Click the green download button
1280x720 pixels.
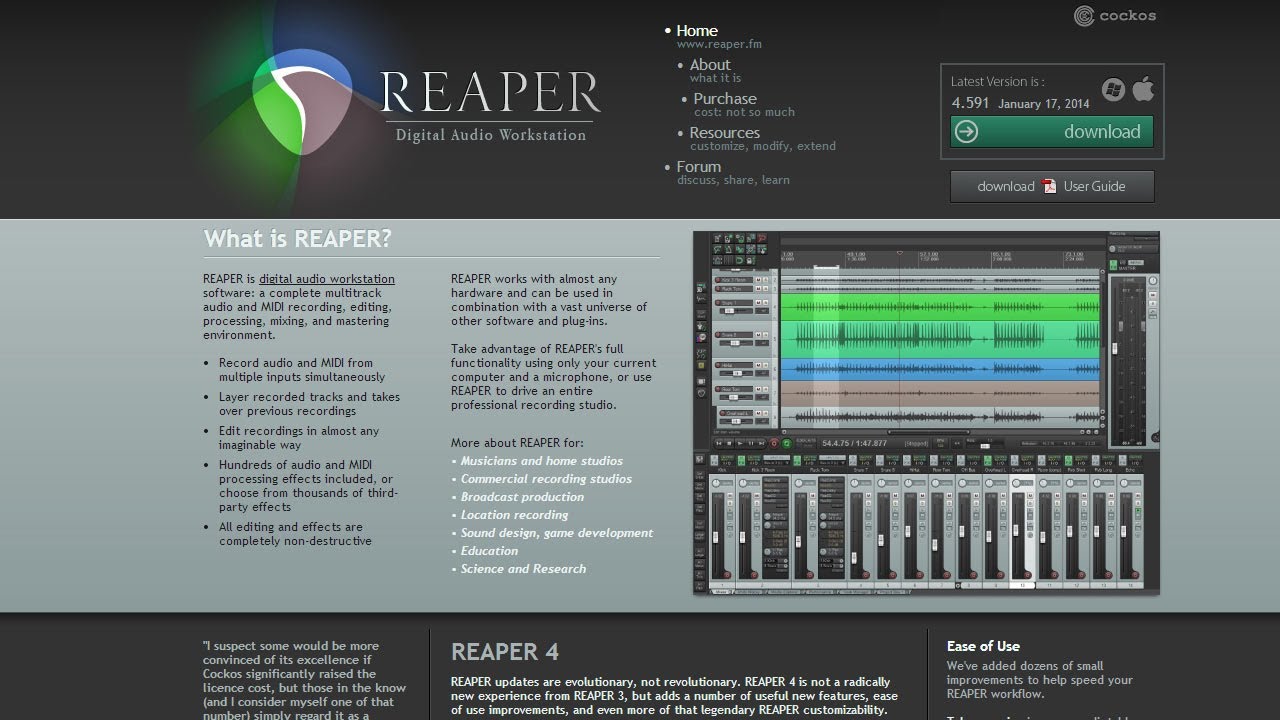(1052, 132)
